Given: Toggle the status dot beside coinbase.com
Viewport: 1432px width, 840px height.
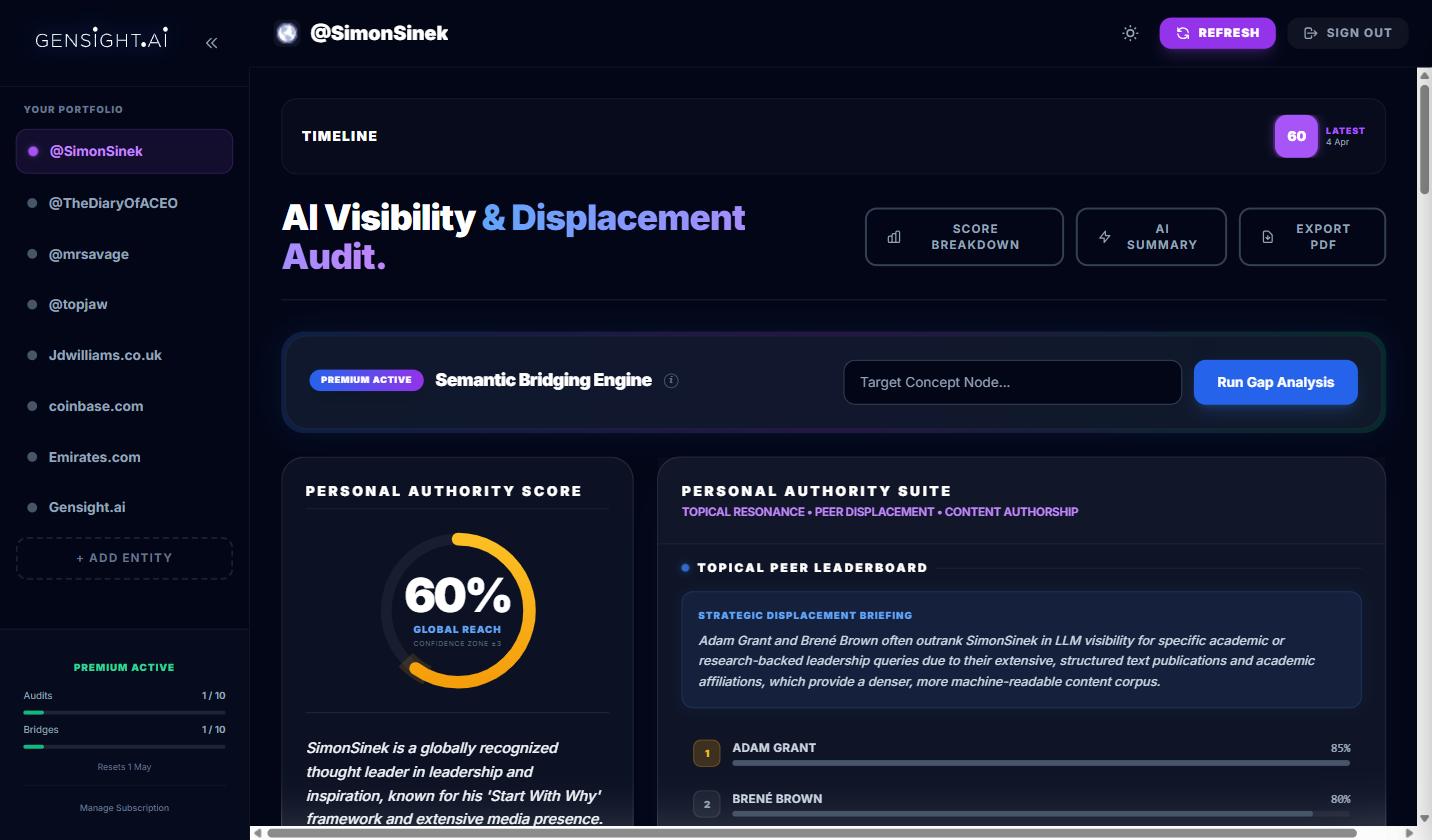Looking at the screenshot, I should tap(30, 406).
